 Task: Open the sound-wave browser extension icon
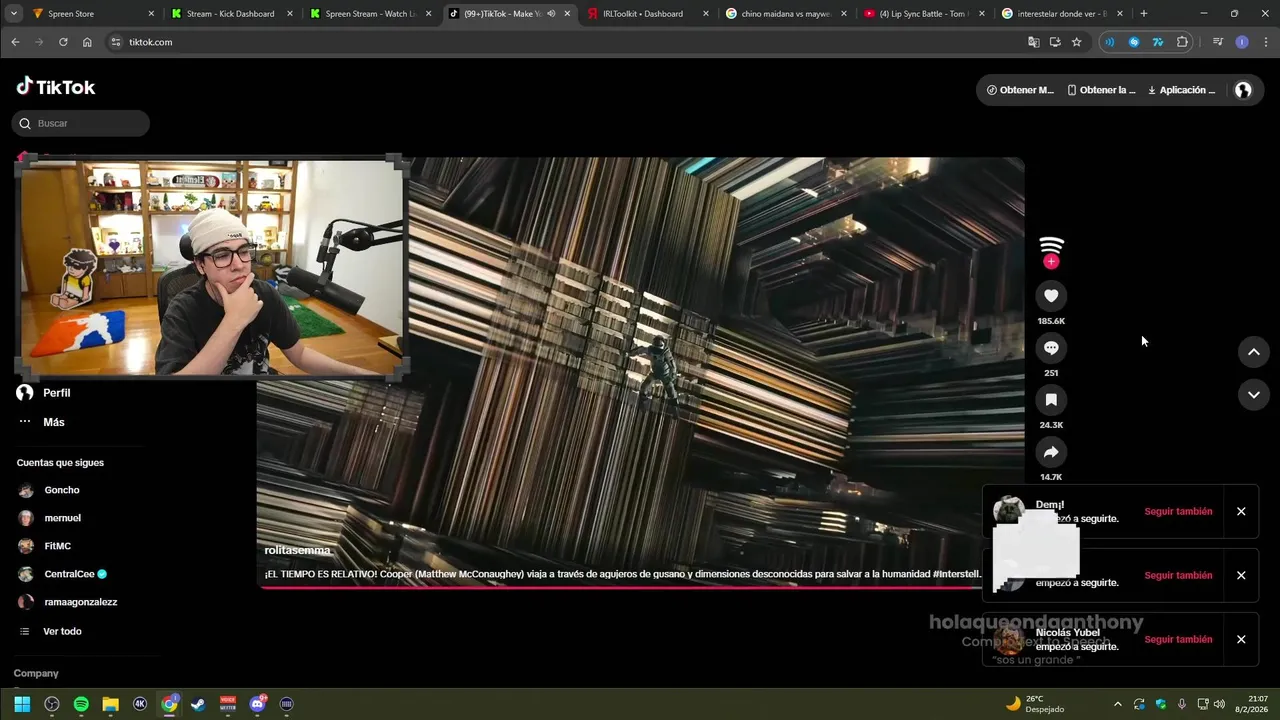pos(1109,42)
